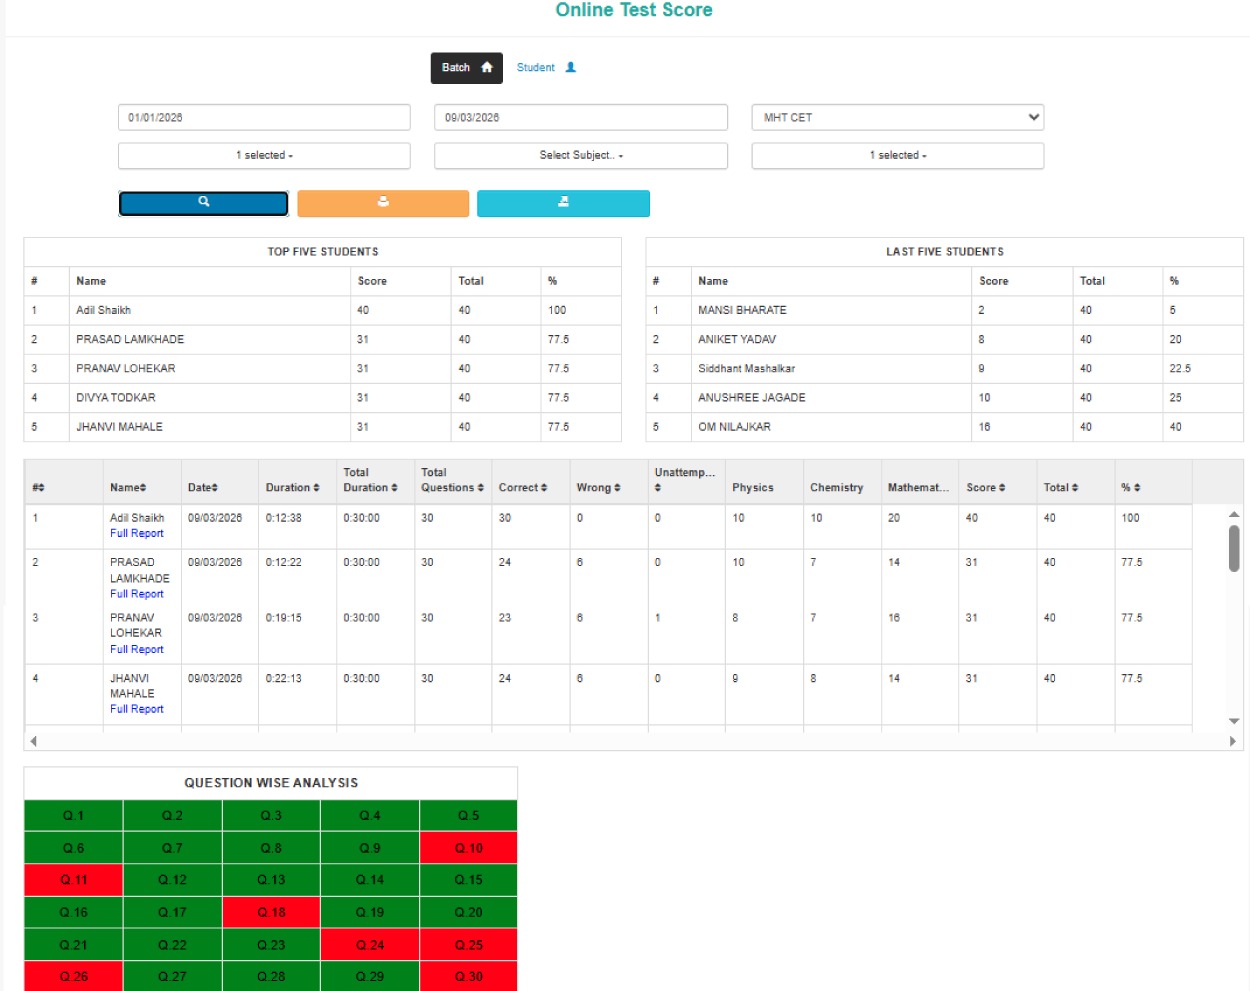
Task: Switch to the Student tab
Action: (545, 68)
